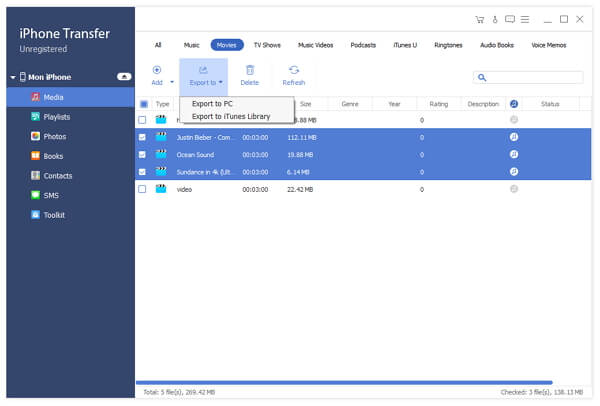Click the register key icon
The height and width of the screenshot is (406, 600).
(495, 20)
